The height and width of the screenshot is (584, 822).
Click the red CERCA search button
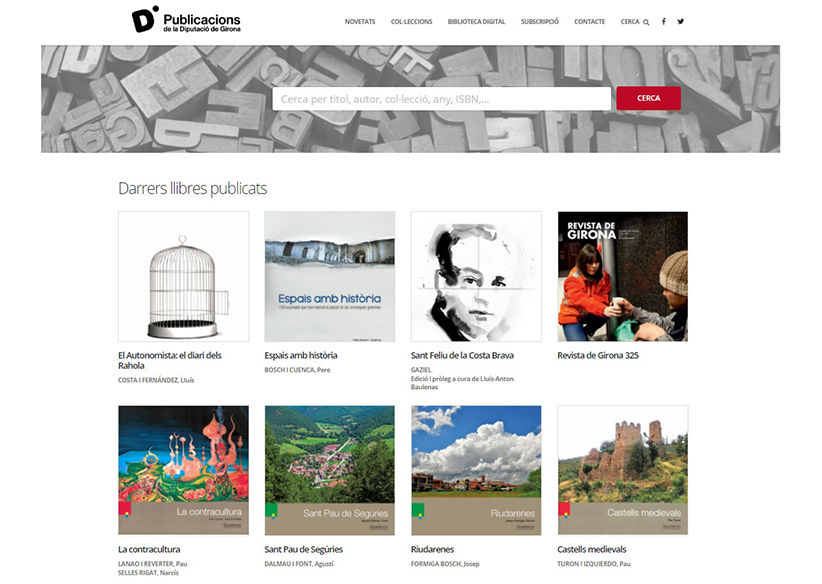648,98
